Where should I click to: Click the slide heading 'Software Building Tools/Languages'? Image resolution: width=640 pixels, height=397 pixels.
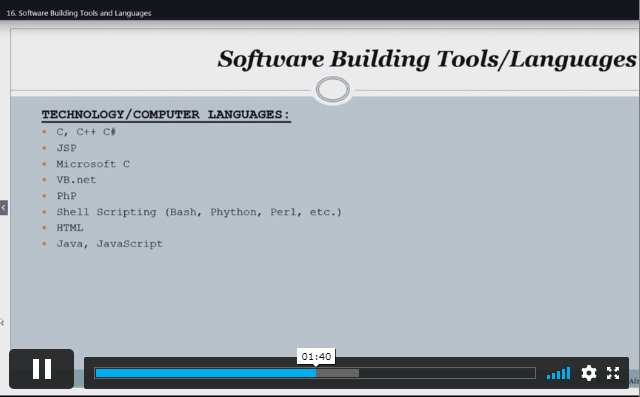427,59
